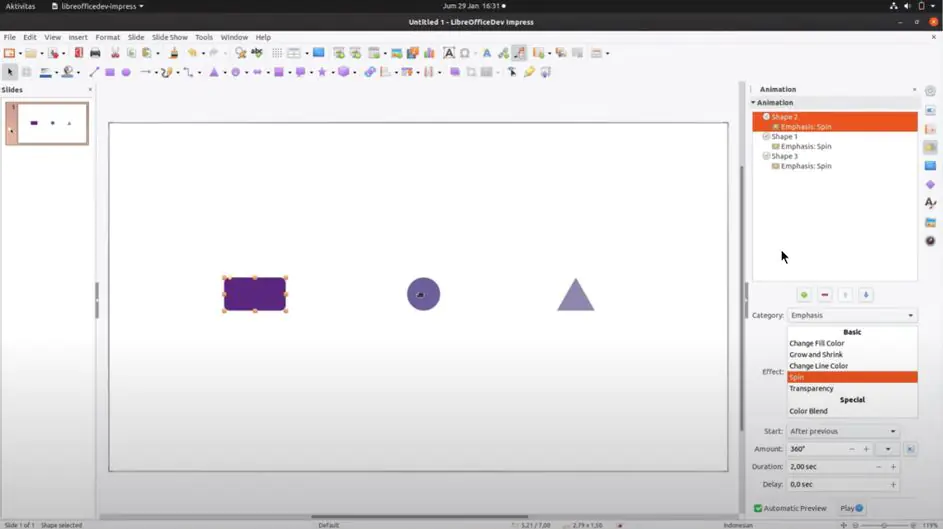Click the red Remove Effect button
943x529 pixels.
click(825, 295)
